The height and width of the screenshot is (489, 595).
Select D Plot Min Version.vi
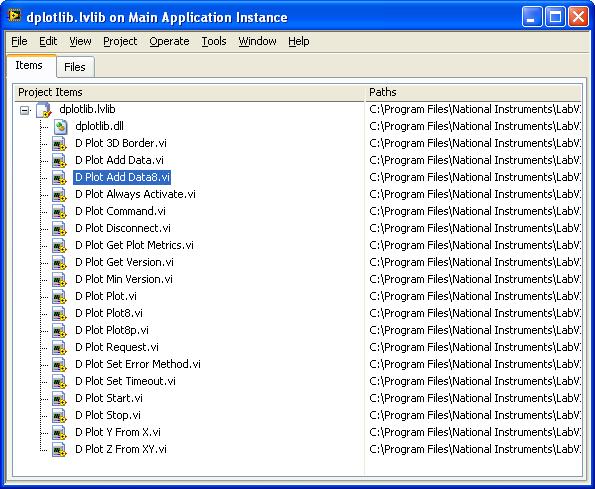[x=124, y=279]
